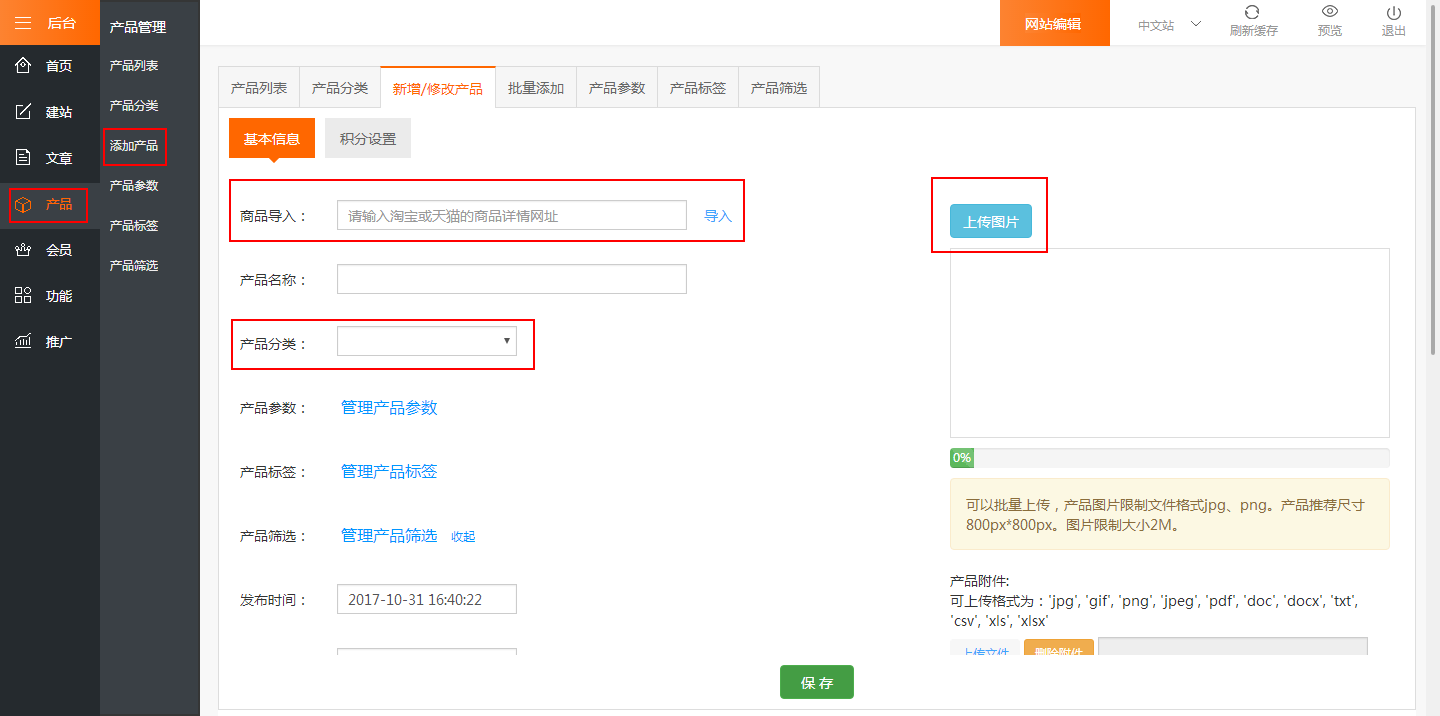Switch to the 产品列表 tab
Viewport: 1440px width, 716px height.
point(259,88)
